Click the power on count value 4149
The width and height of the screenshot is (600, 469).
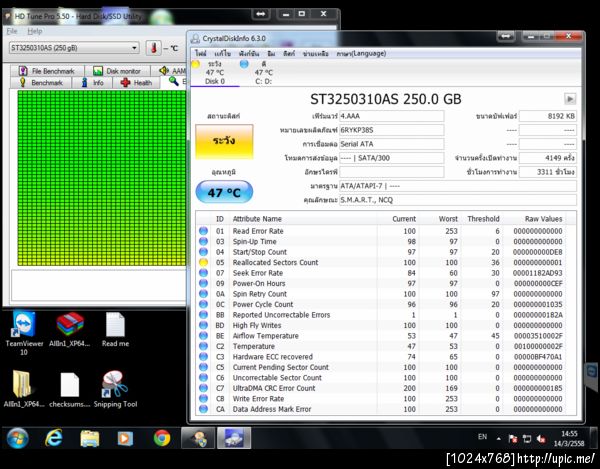[x=548, y=158]
